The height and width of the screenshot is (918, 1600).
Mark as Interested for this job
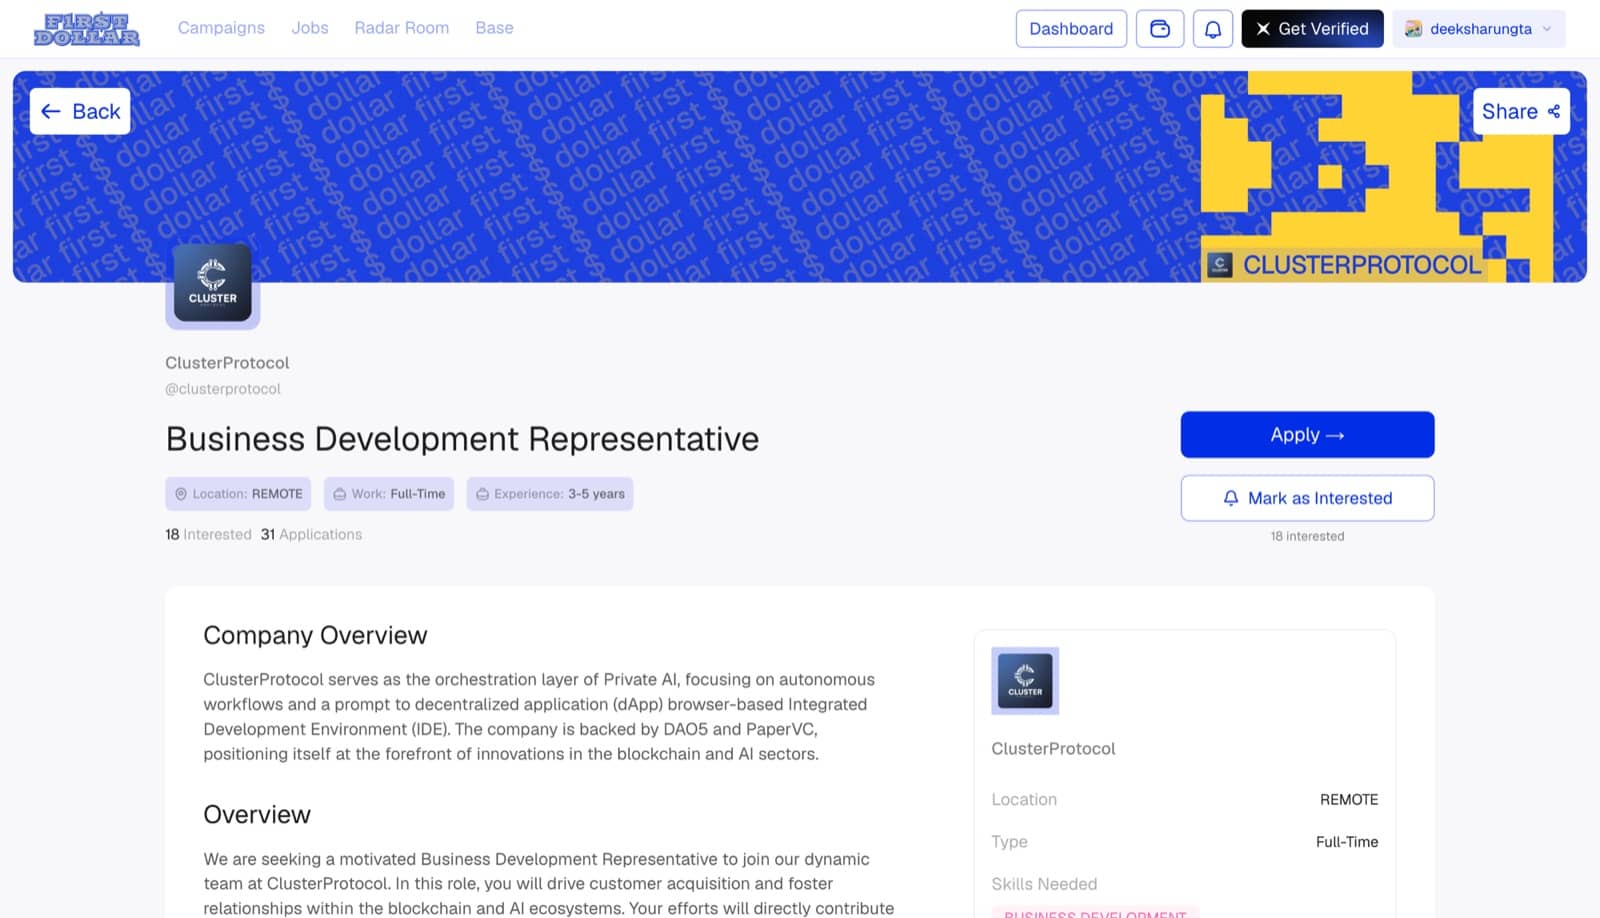click(1307, 498)
